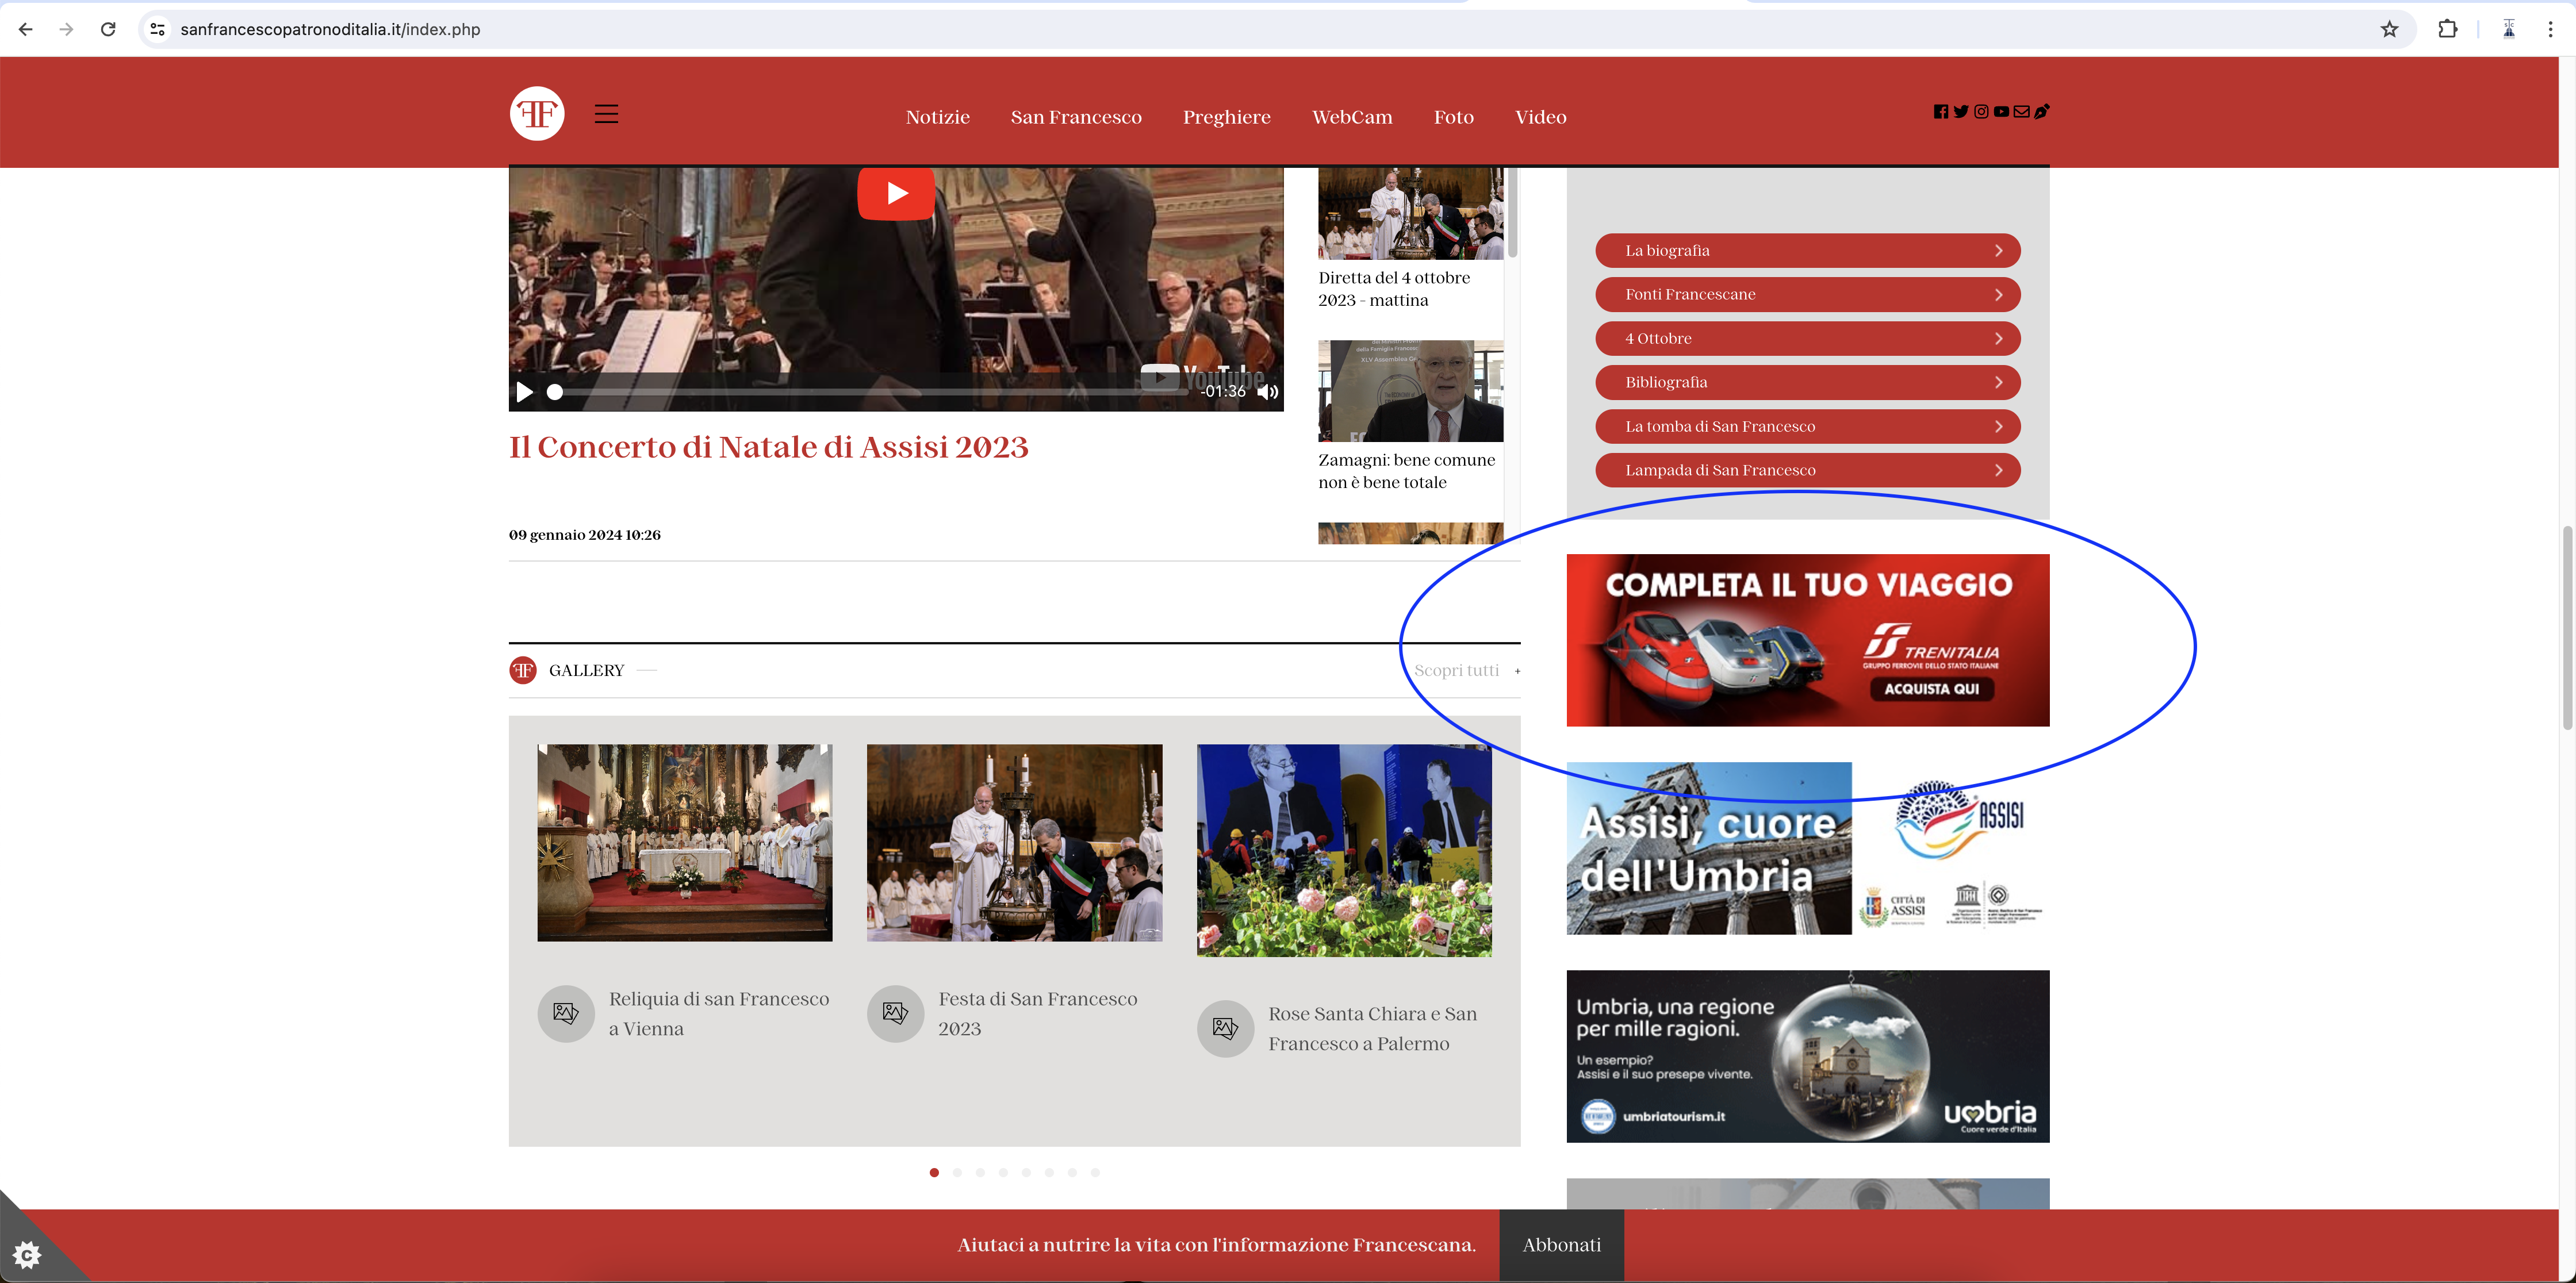The image size is (2576, 1283).
Task: Open the Preghiere menu item
Action: (x=1226, y=117)
